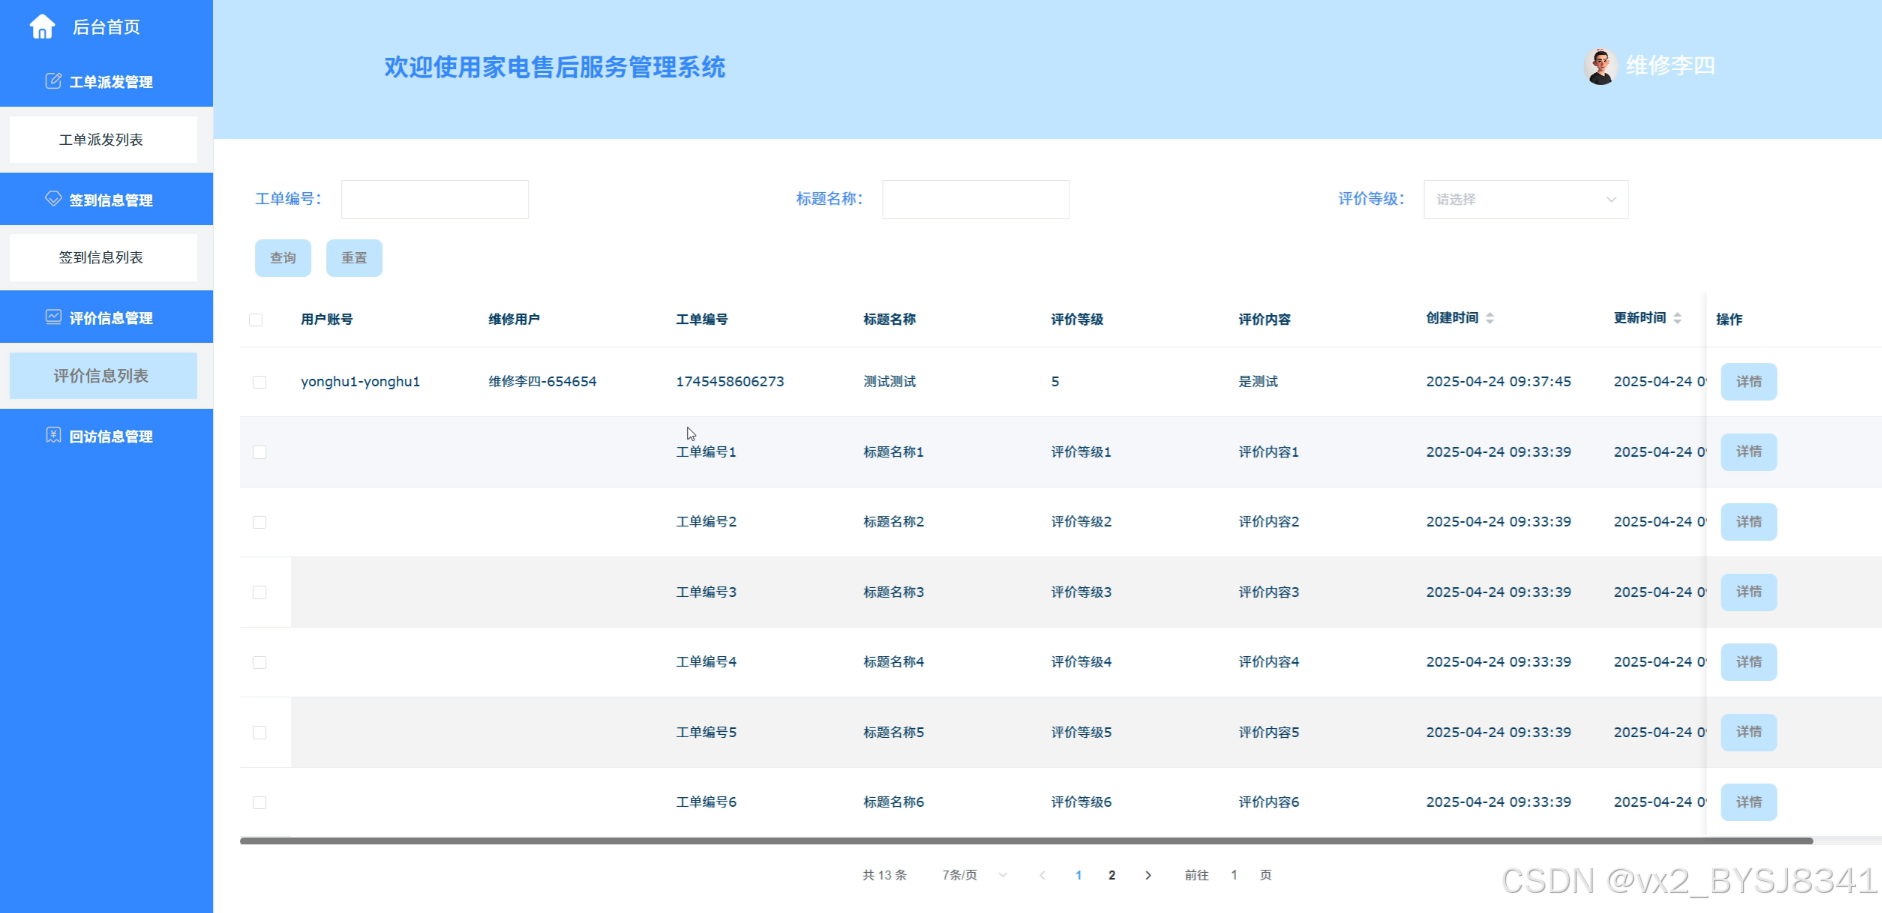Image resolution: width=1882 pixels, height=913 pixels.
Task: Click the 2025-04-24 09:37:45 cell
Action: coord(1498,382)
